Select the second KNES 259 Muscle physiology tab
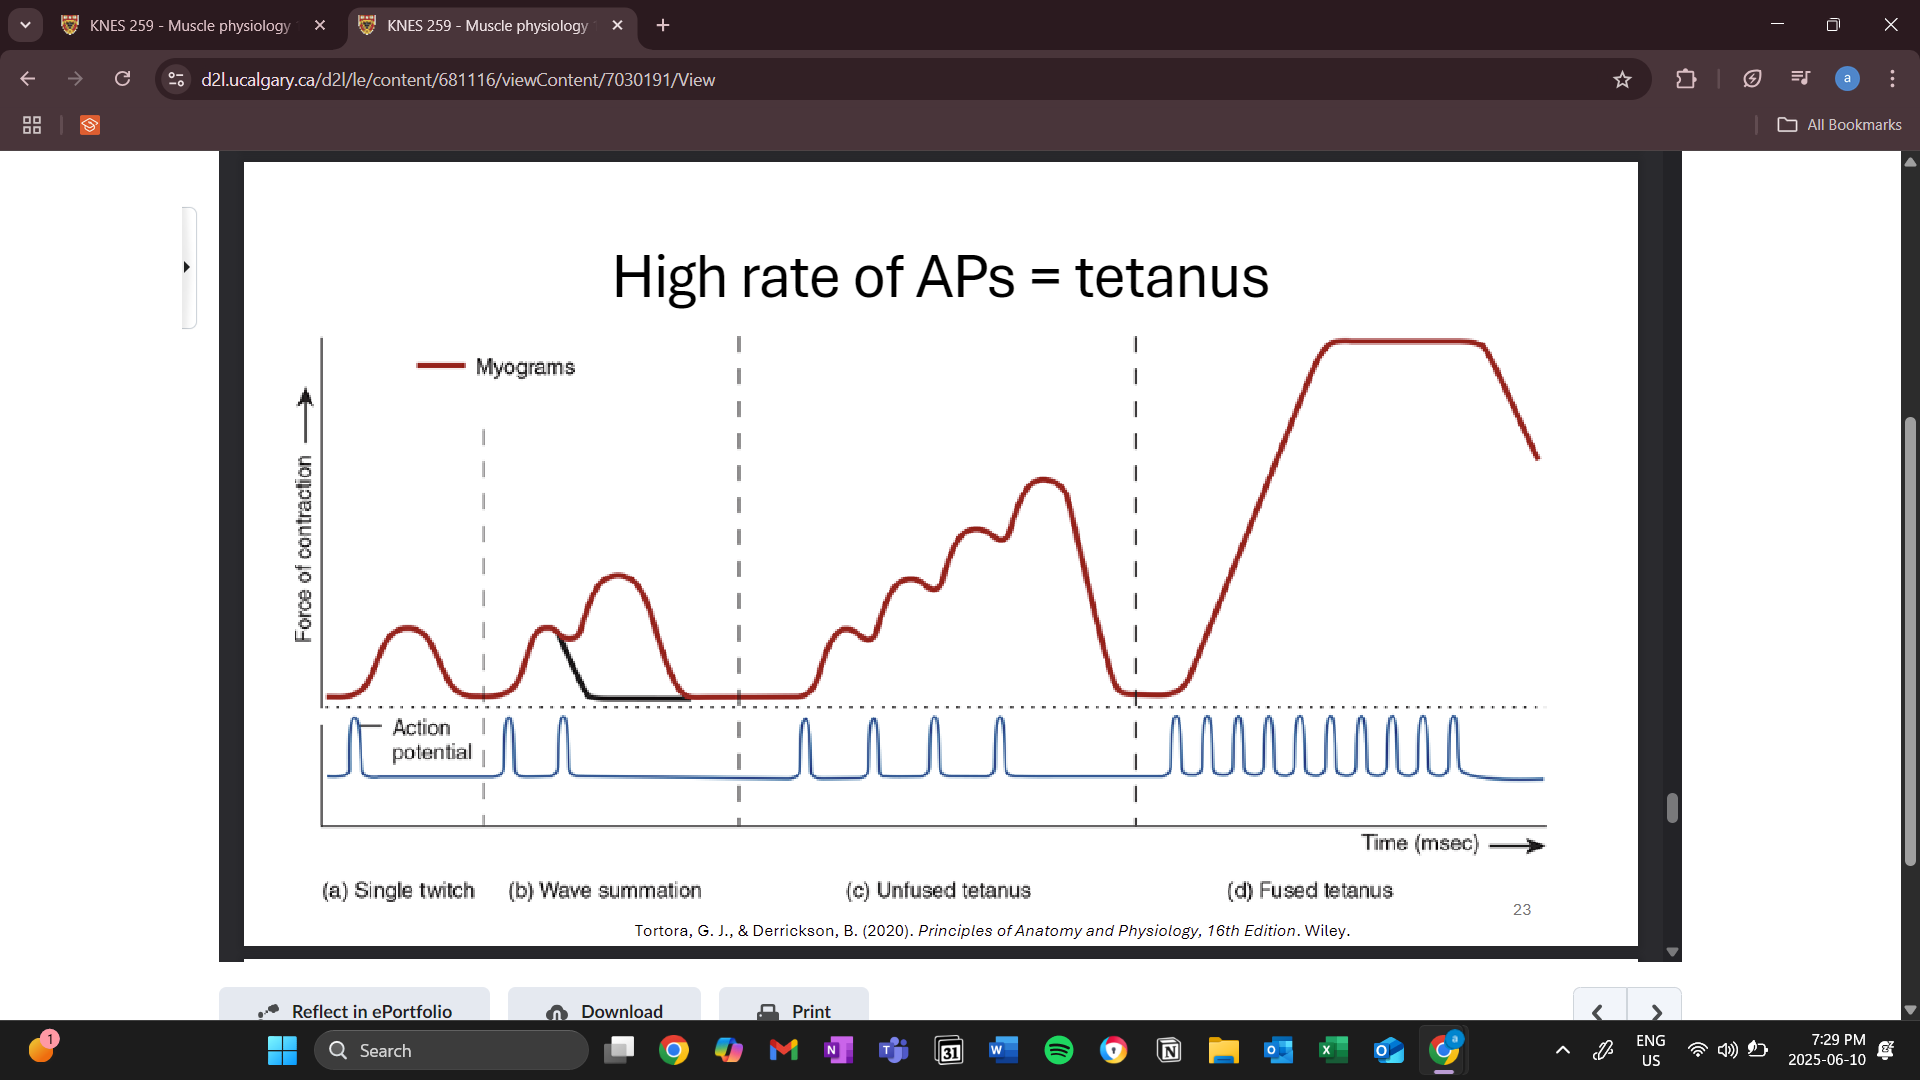The width and height of the screenshot is (1920, 1080). point(487,25)
